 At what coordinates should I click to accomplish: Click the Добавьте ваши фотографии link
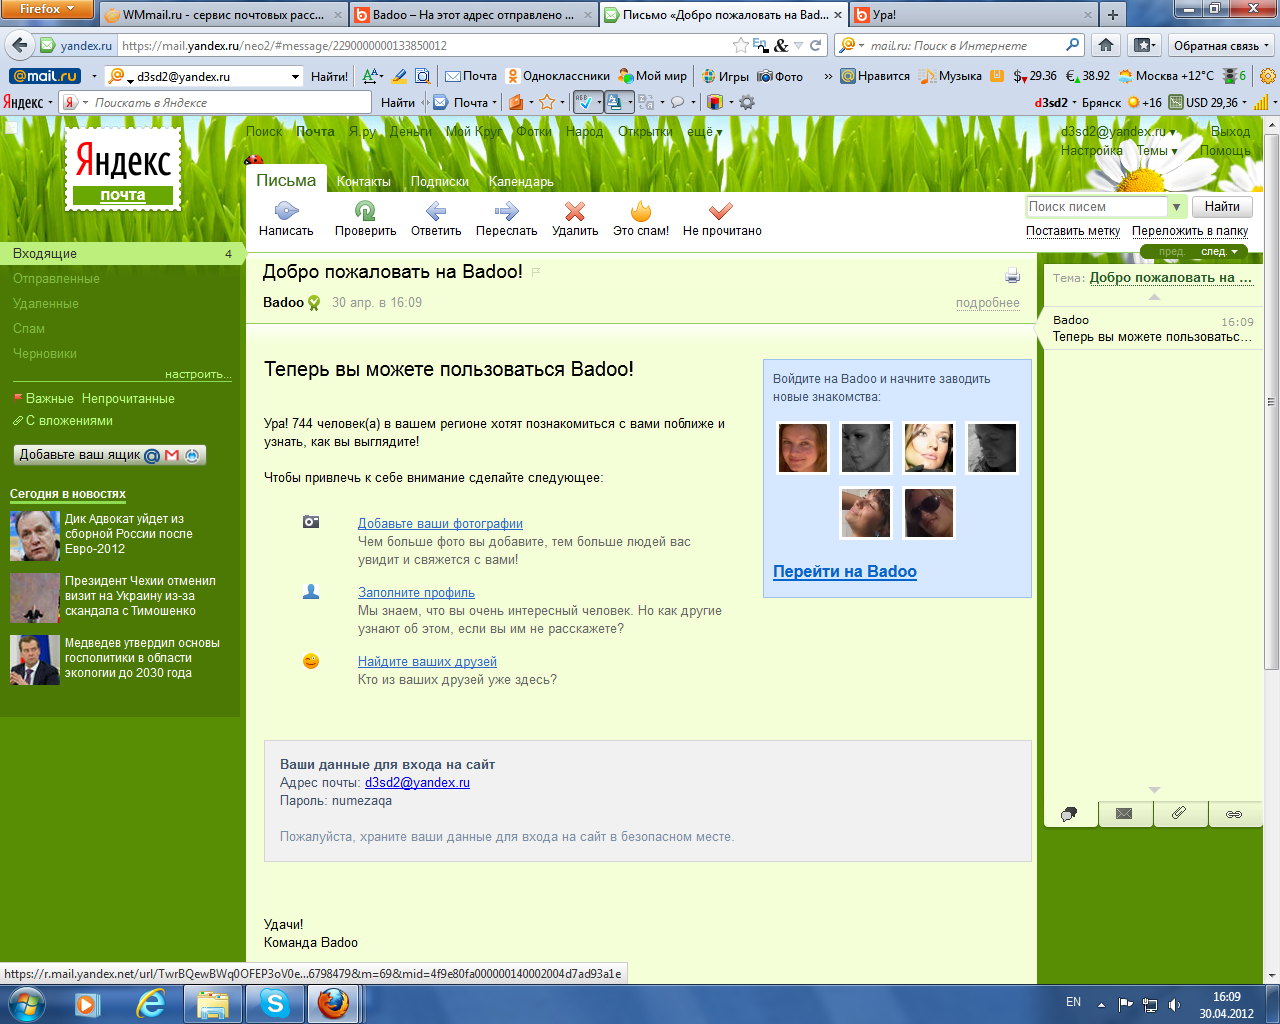[440, 523]
